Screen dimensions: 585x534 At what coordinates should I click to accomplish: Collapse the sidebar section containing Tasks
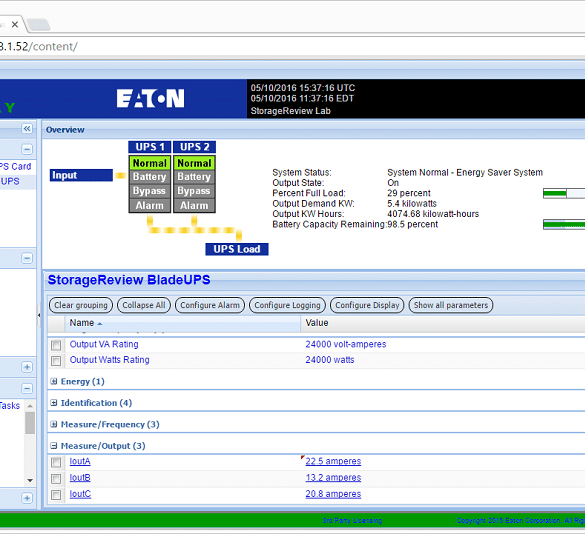coord(27,388)
